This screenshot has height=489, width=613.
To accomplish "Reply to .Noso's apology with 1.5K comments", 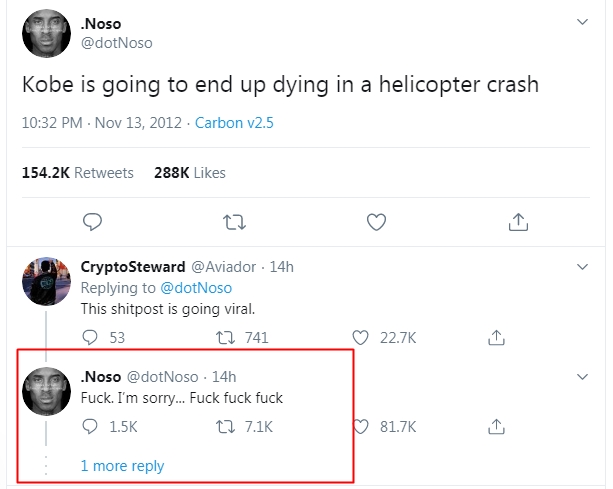I will pyautogui.click(x=90, y=426).
